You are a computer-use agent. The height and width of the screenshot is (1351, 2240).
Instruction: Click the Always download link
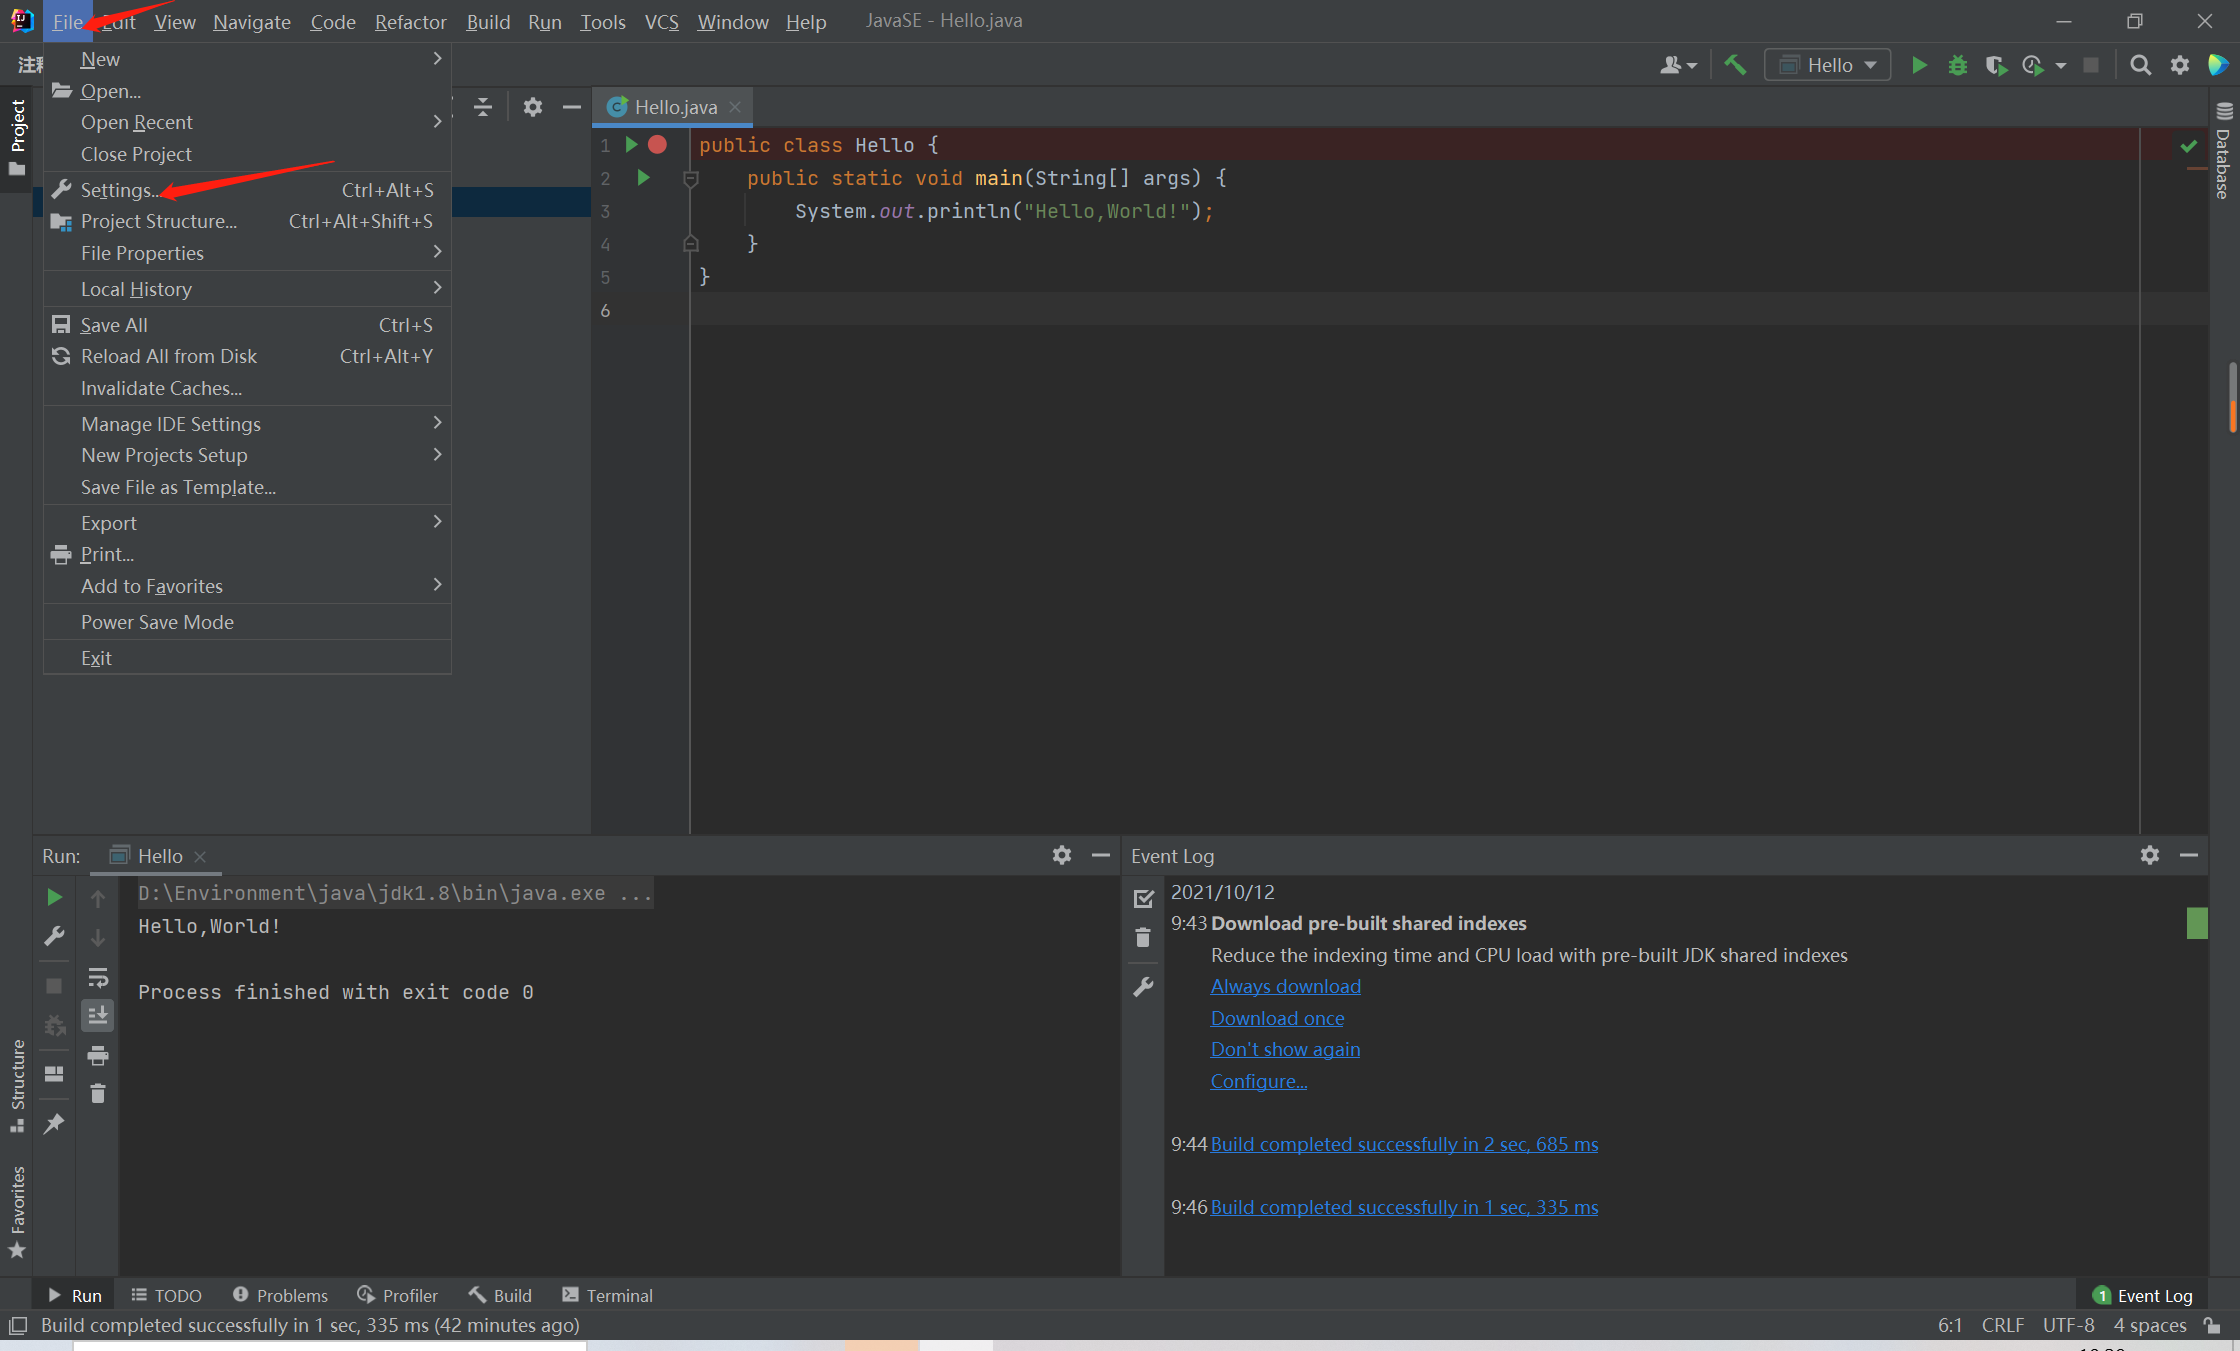click(1285, 986)
